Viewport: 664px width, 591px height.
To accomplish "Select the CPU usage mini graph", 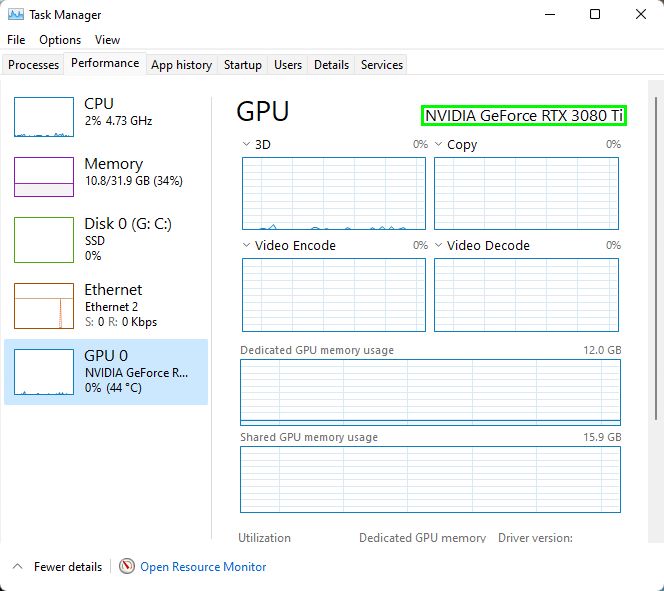I will (x=44, y=117).
